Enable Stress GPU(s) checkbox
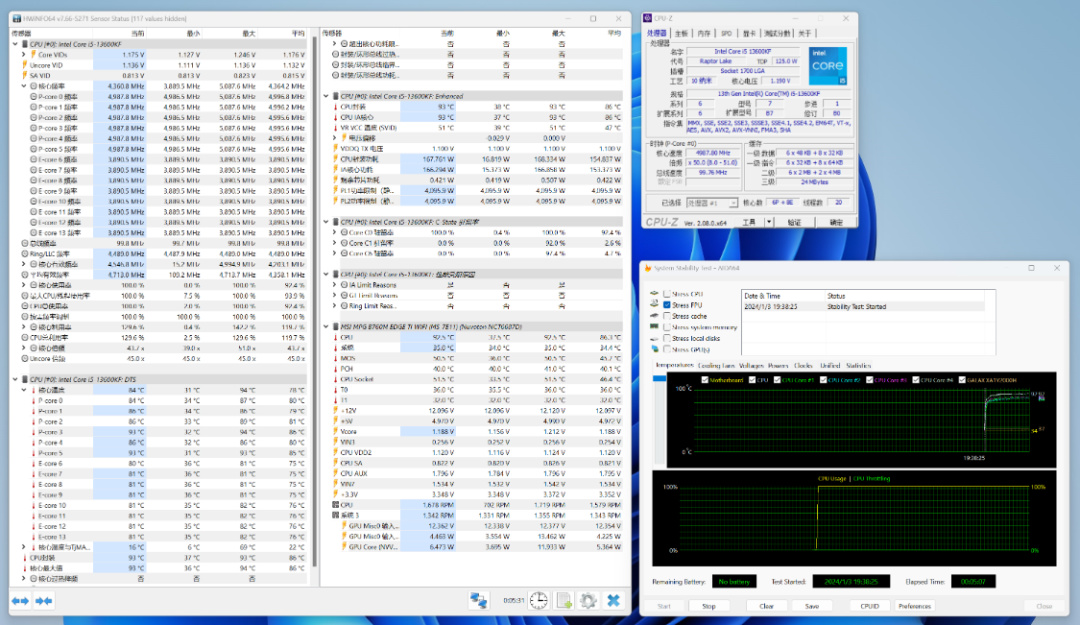The image size is (1080, 625). pos(667,349)
